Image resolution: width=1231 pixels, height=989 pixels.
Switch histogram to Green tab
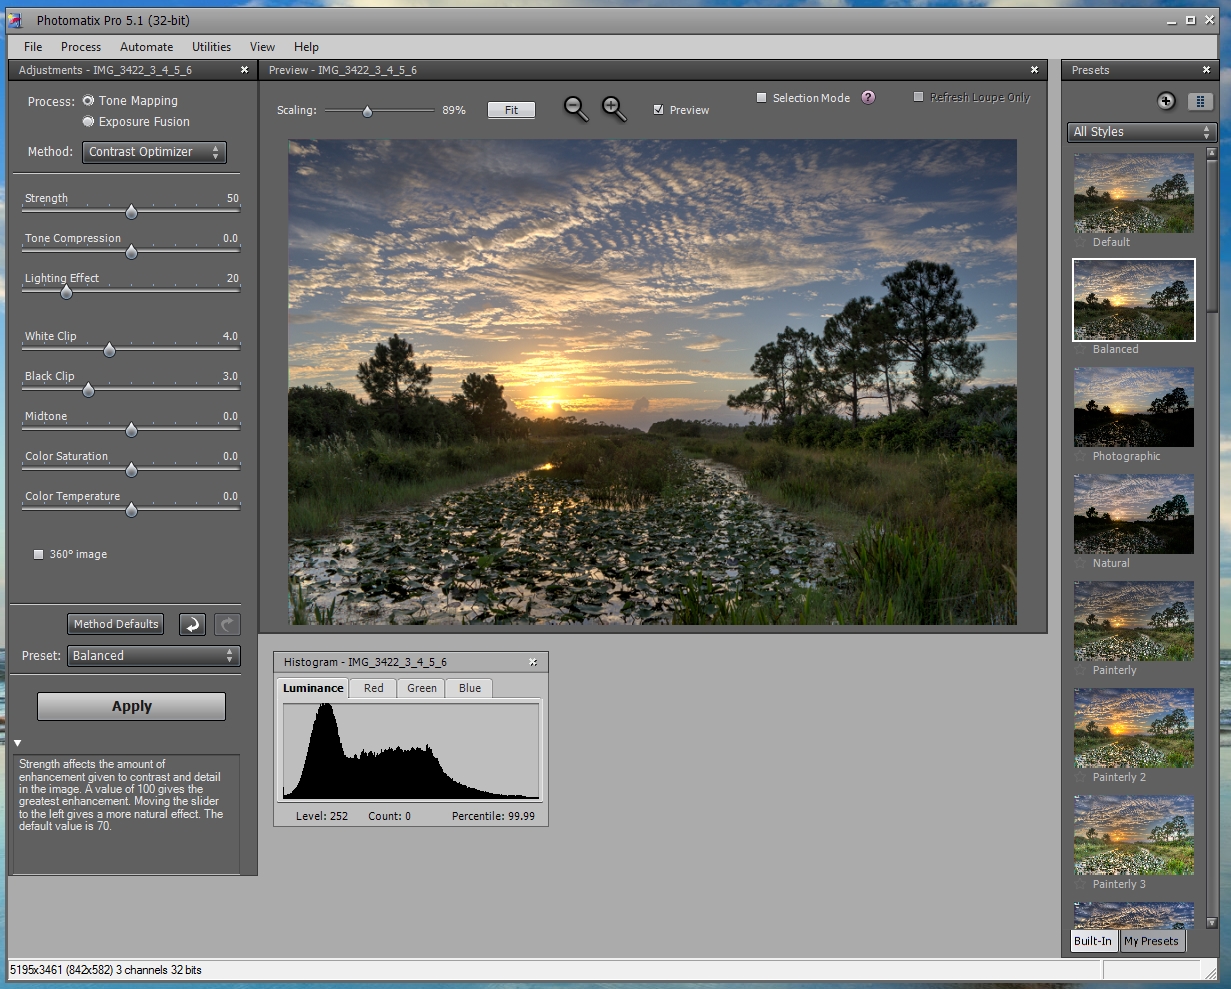pyautogui.click(x=422, y=688)
